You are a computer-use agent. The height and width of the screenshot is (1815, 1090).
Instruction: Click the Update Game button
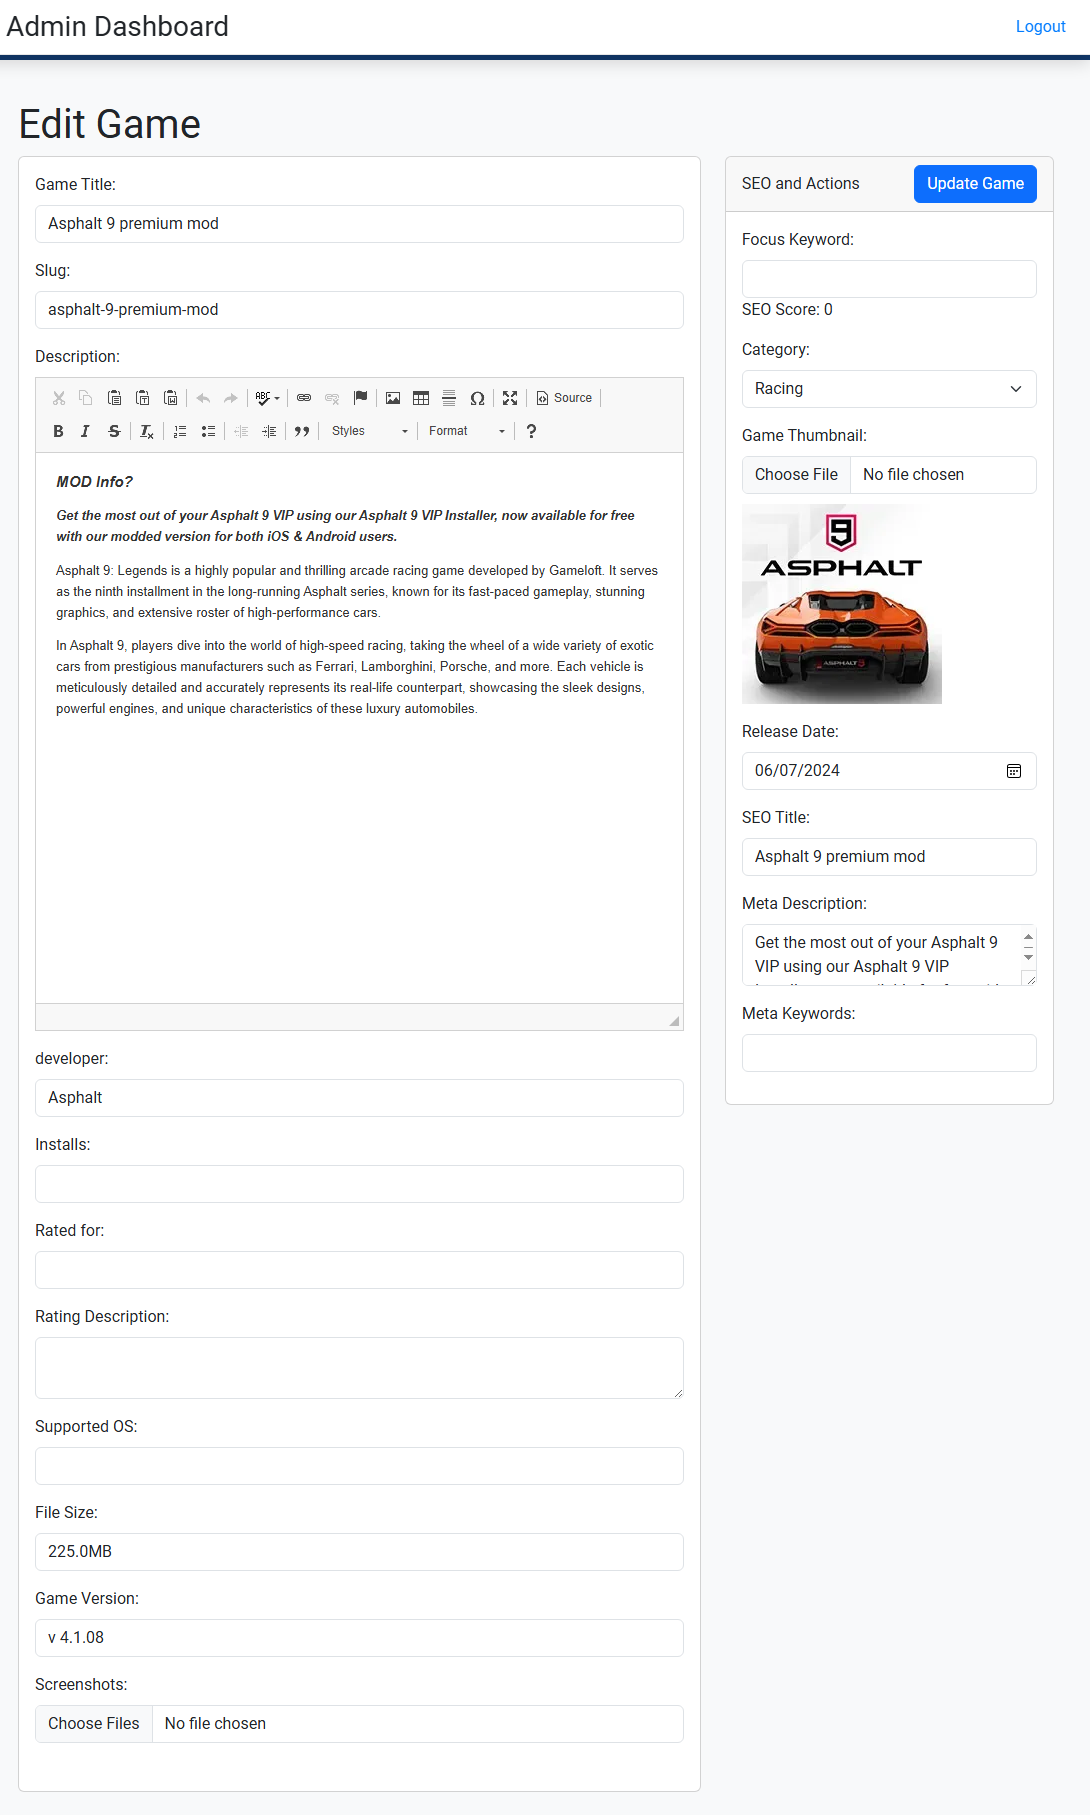[x=975, y=184]
